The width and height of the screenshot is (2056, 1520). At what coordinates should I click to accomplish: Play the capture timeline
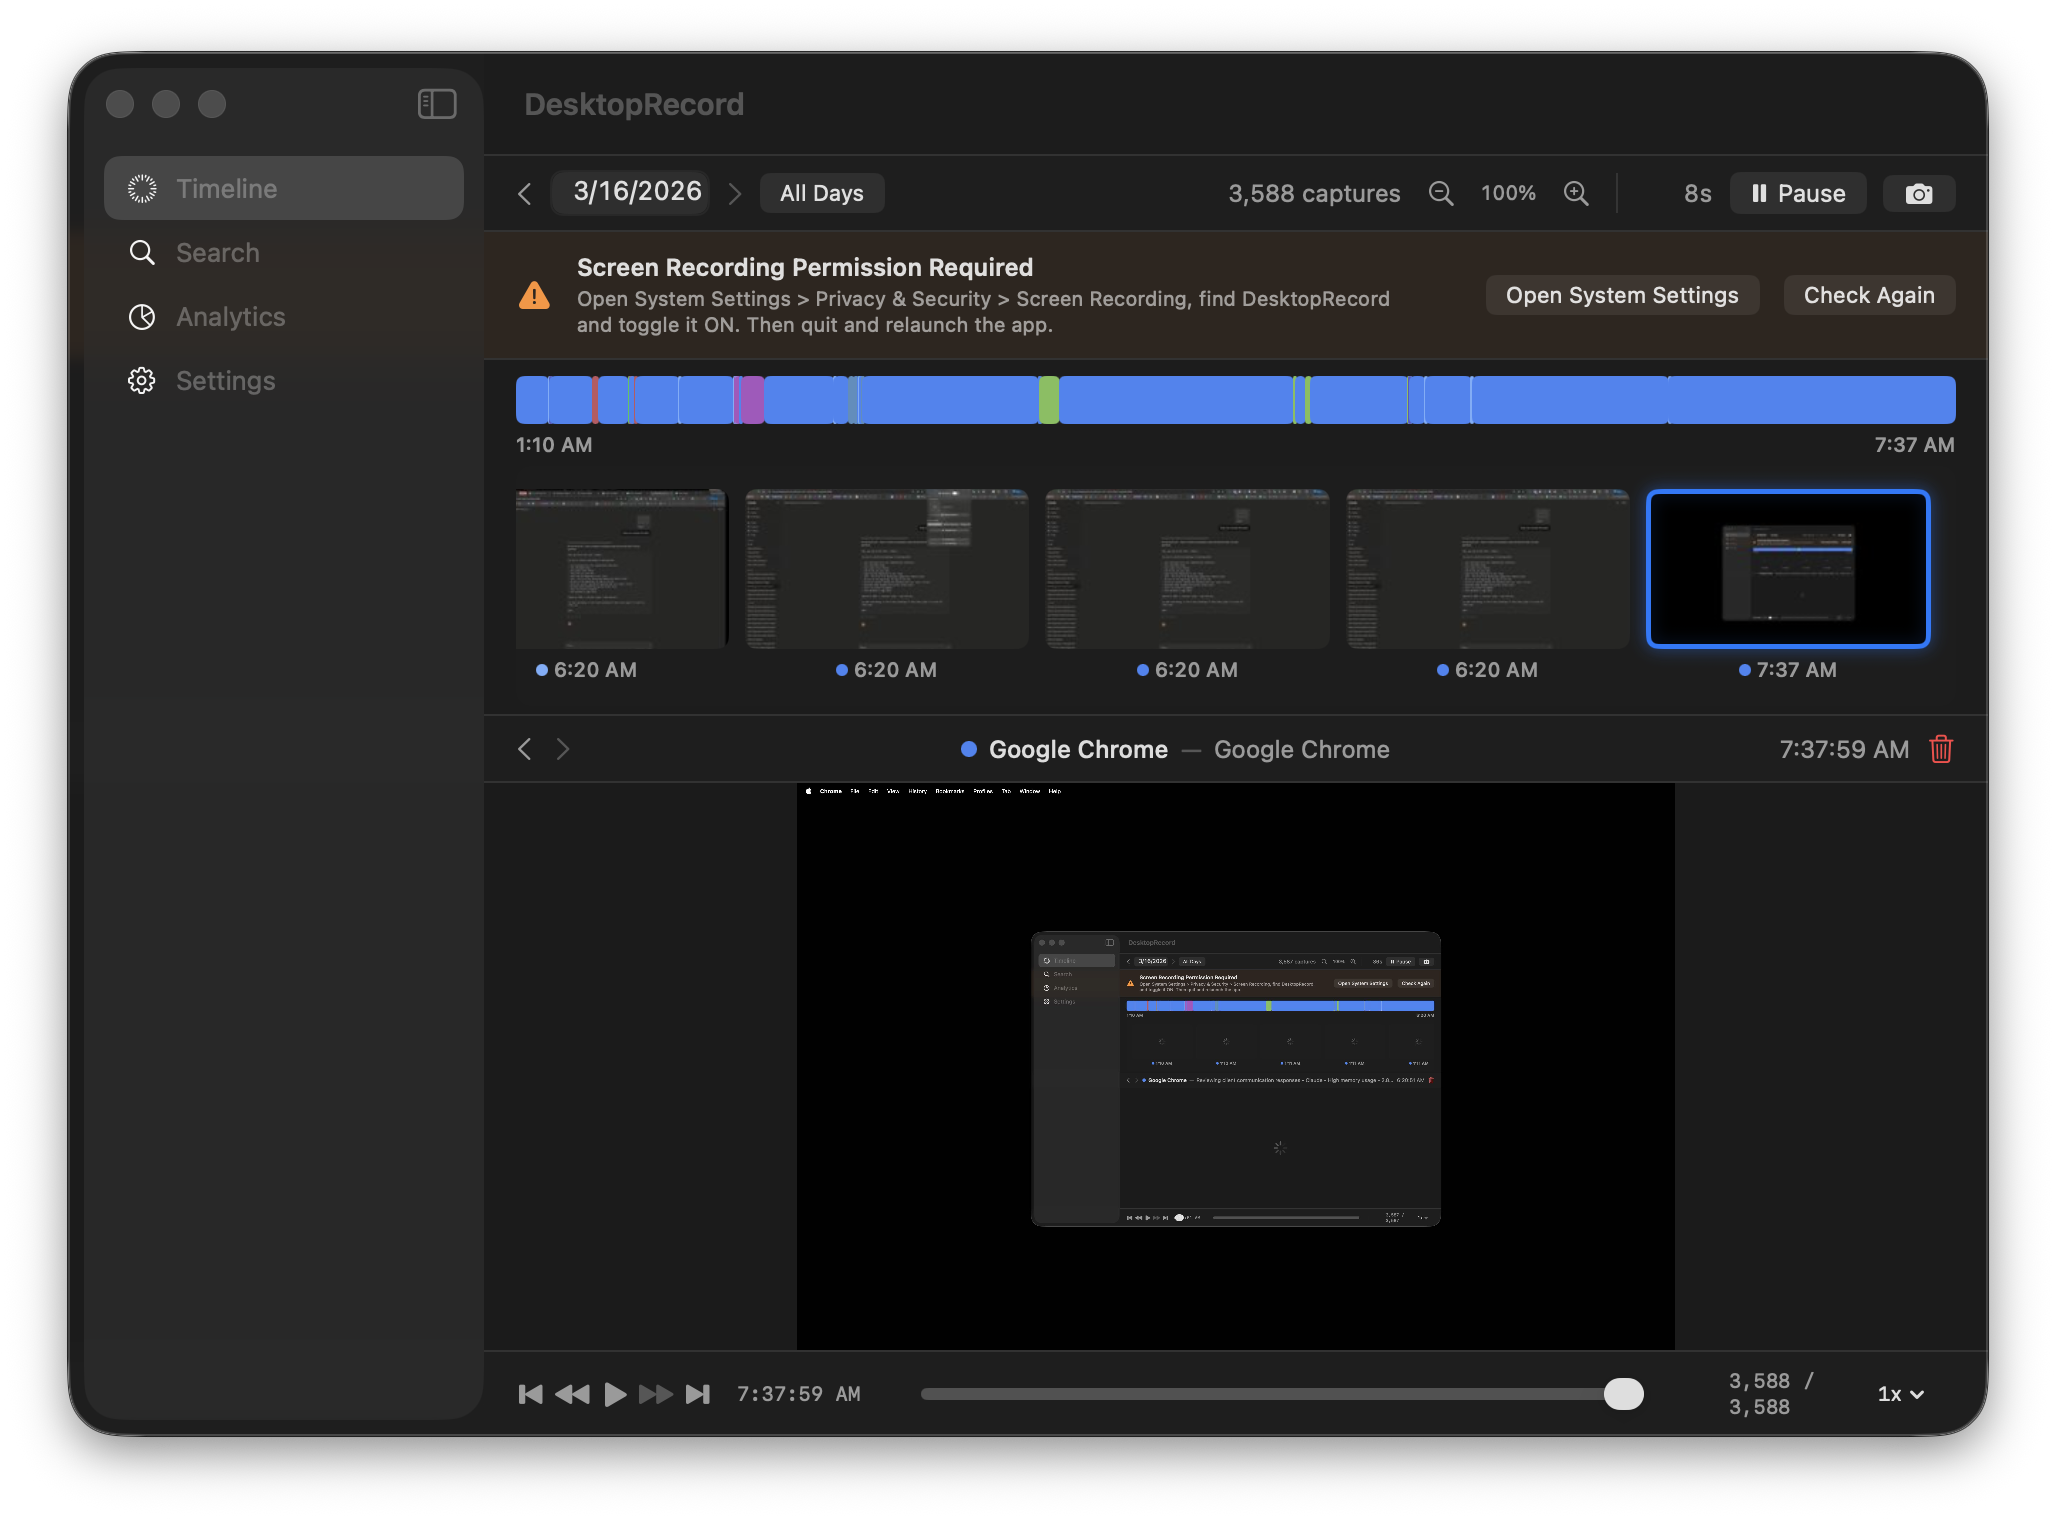click(x=615, y=1394)
